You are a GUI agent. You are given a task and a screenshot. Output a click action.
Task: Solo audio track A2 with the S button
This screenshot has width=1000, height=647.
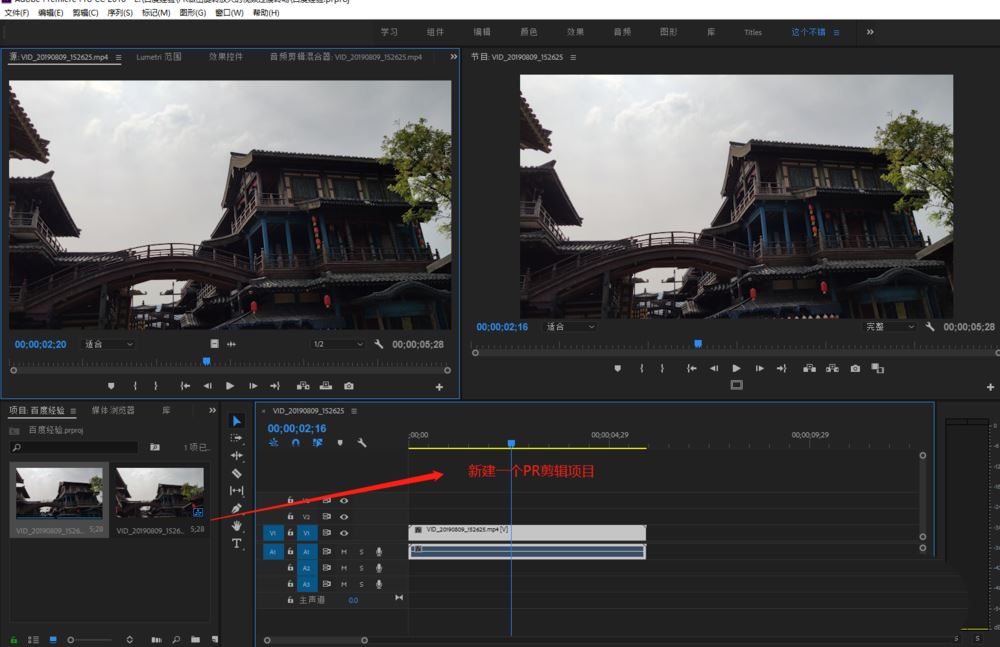tap(361, 568)
